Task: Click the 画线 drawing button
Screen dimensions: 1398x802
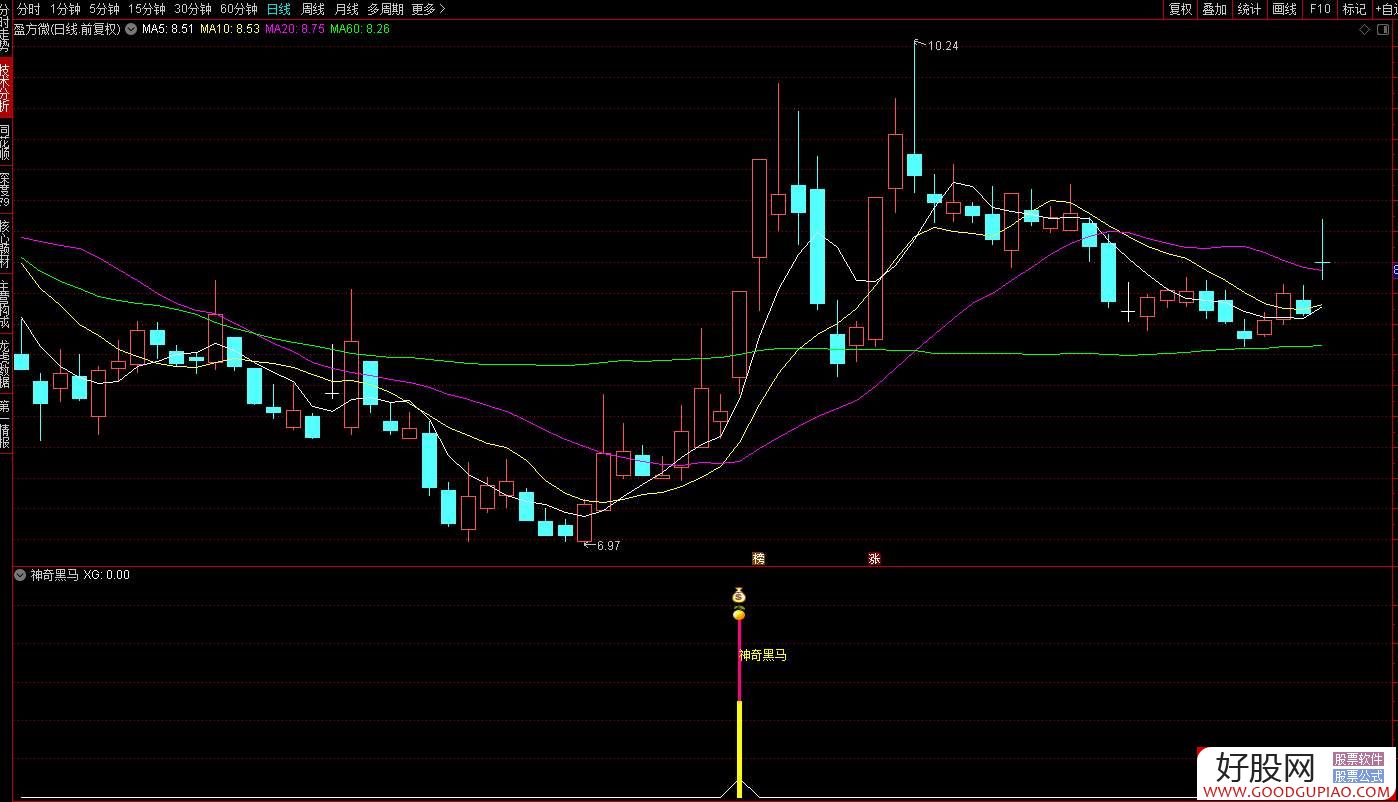Action: [x=1284, y=9]
